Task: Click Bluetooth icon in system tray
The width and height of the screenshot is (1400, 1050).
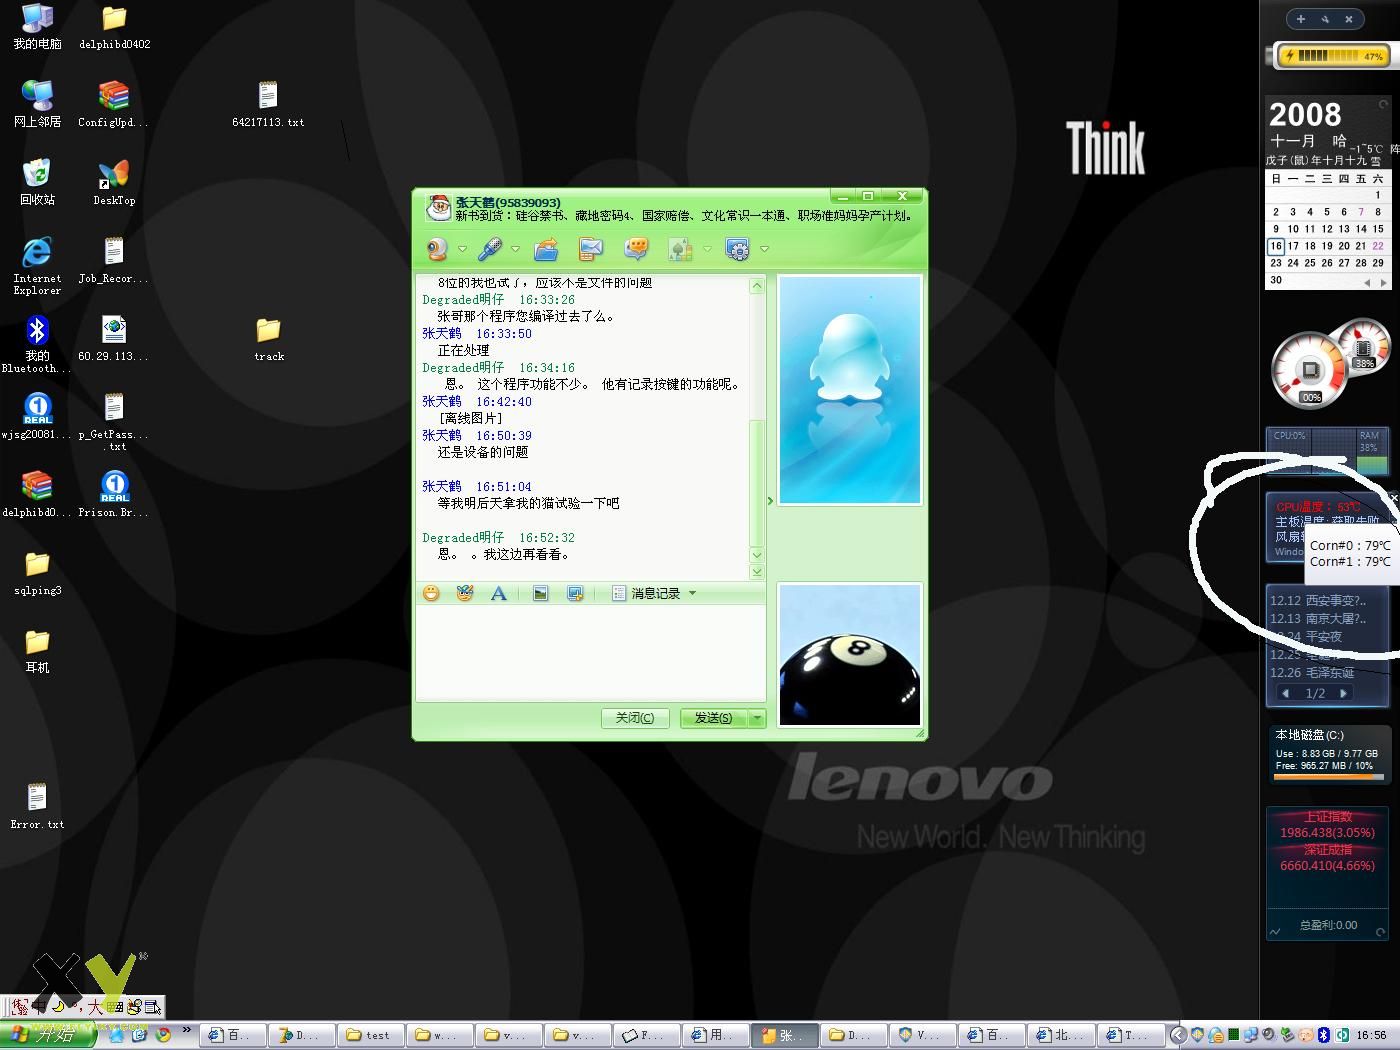Action: (x=1323, y=1035)
